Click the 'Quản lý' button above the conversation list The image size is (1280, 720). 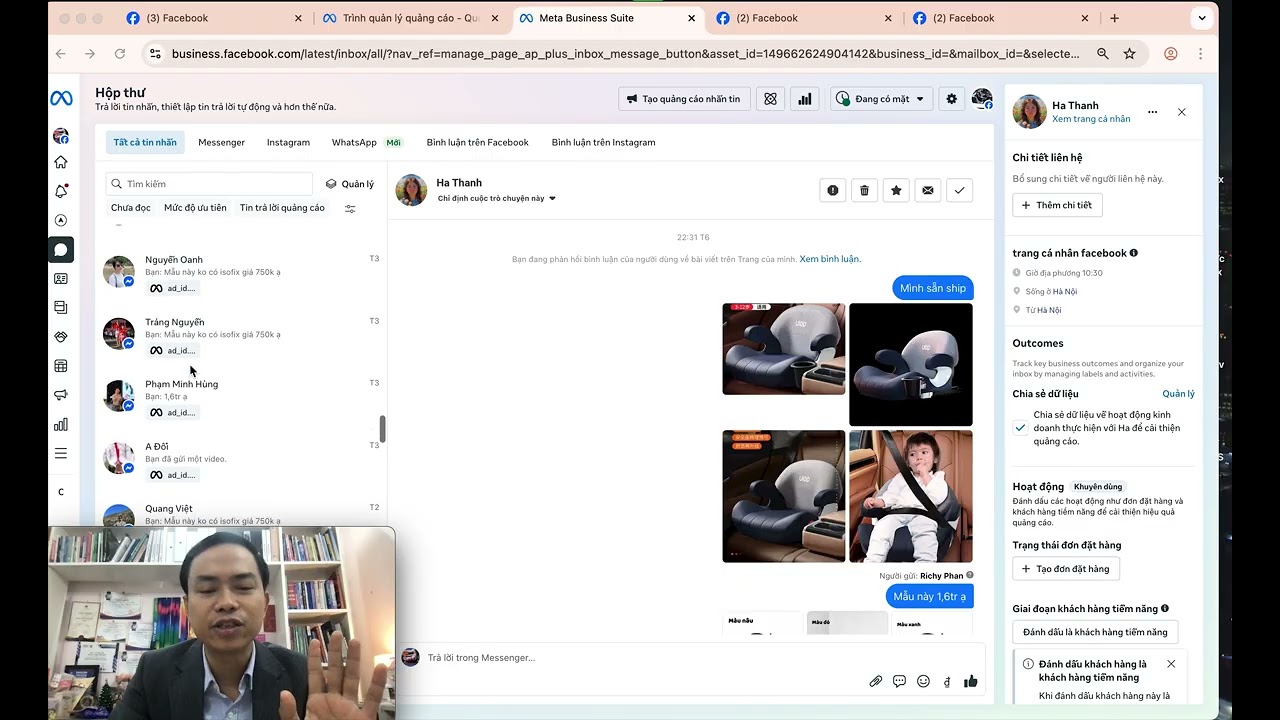pyautogui.click(x=350, y=184)
